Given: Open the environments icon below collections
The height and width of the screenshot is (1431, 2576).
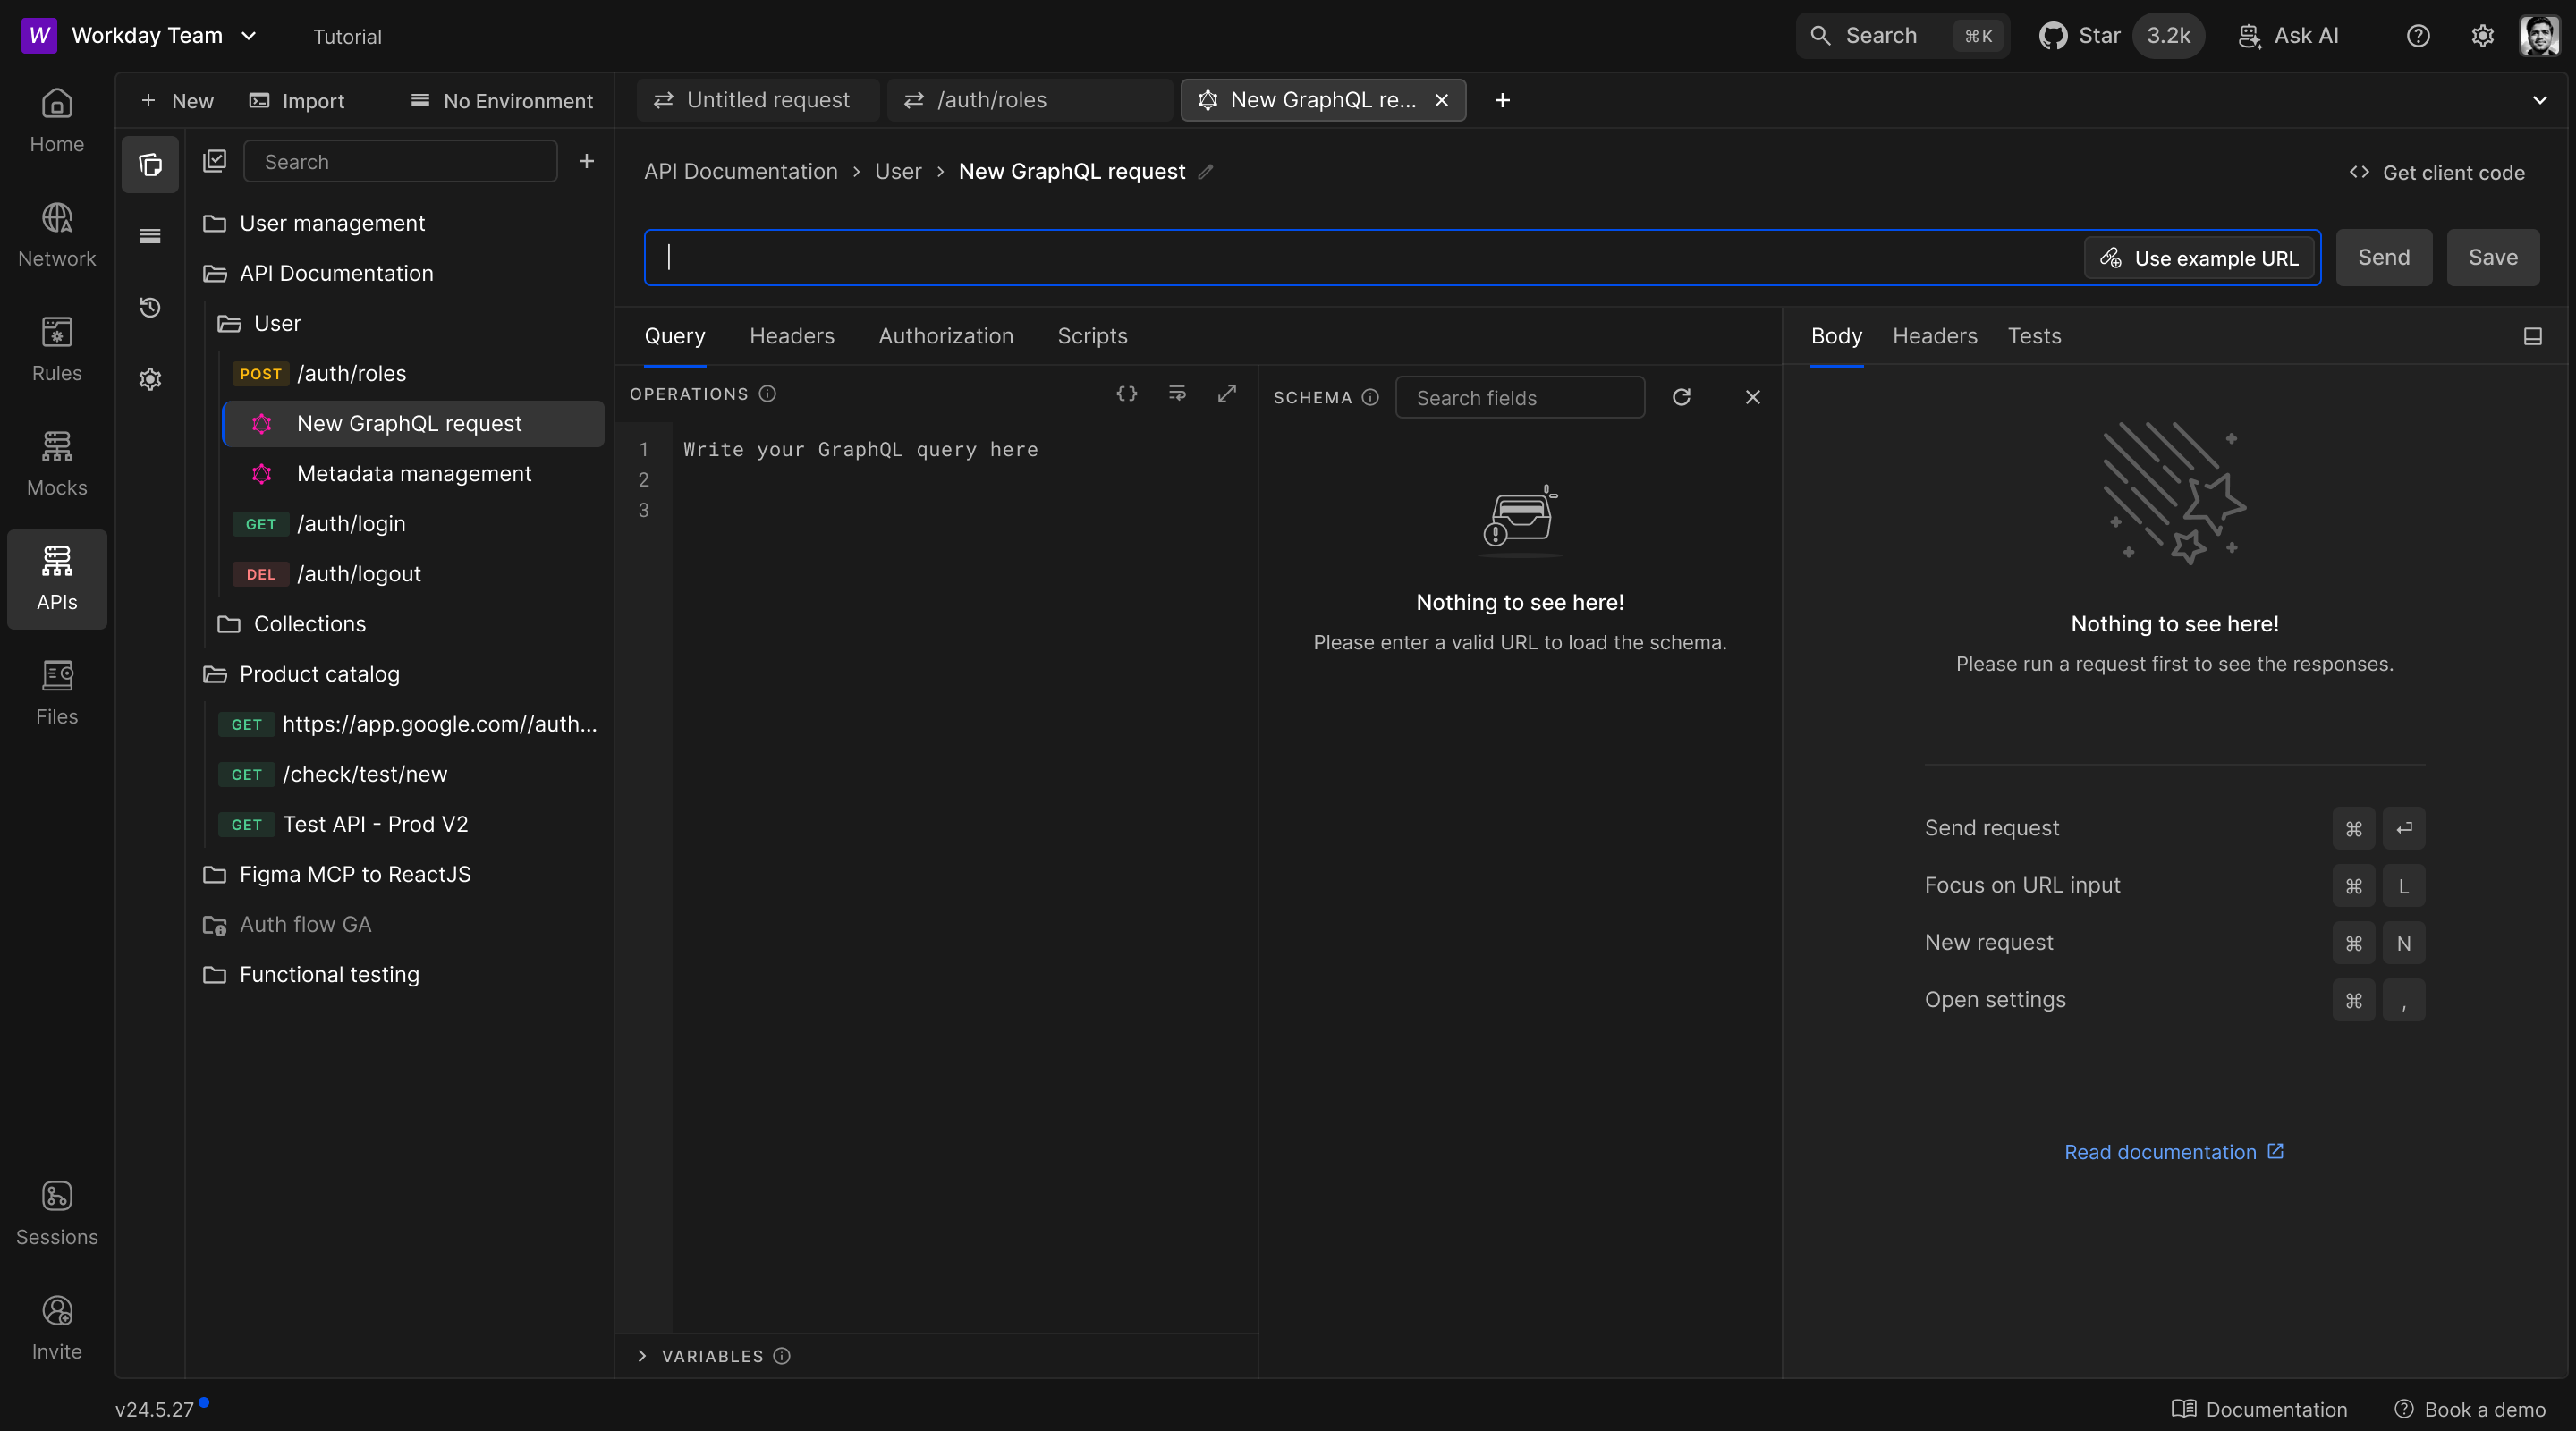Looking at the screenshot, I should coord(150,236).
